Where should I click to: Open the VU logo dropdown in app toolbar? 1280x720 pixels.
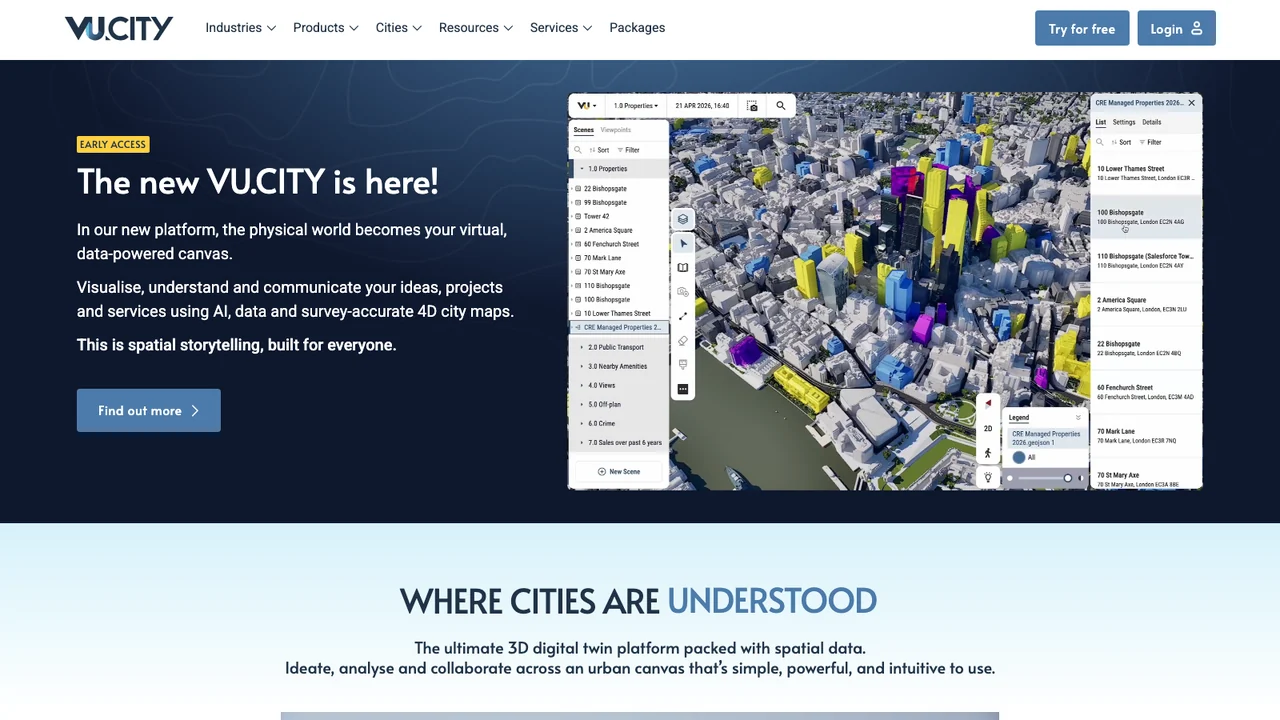click(587, 105)
